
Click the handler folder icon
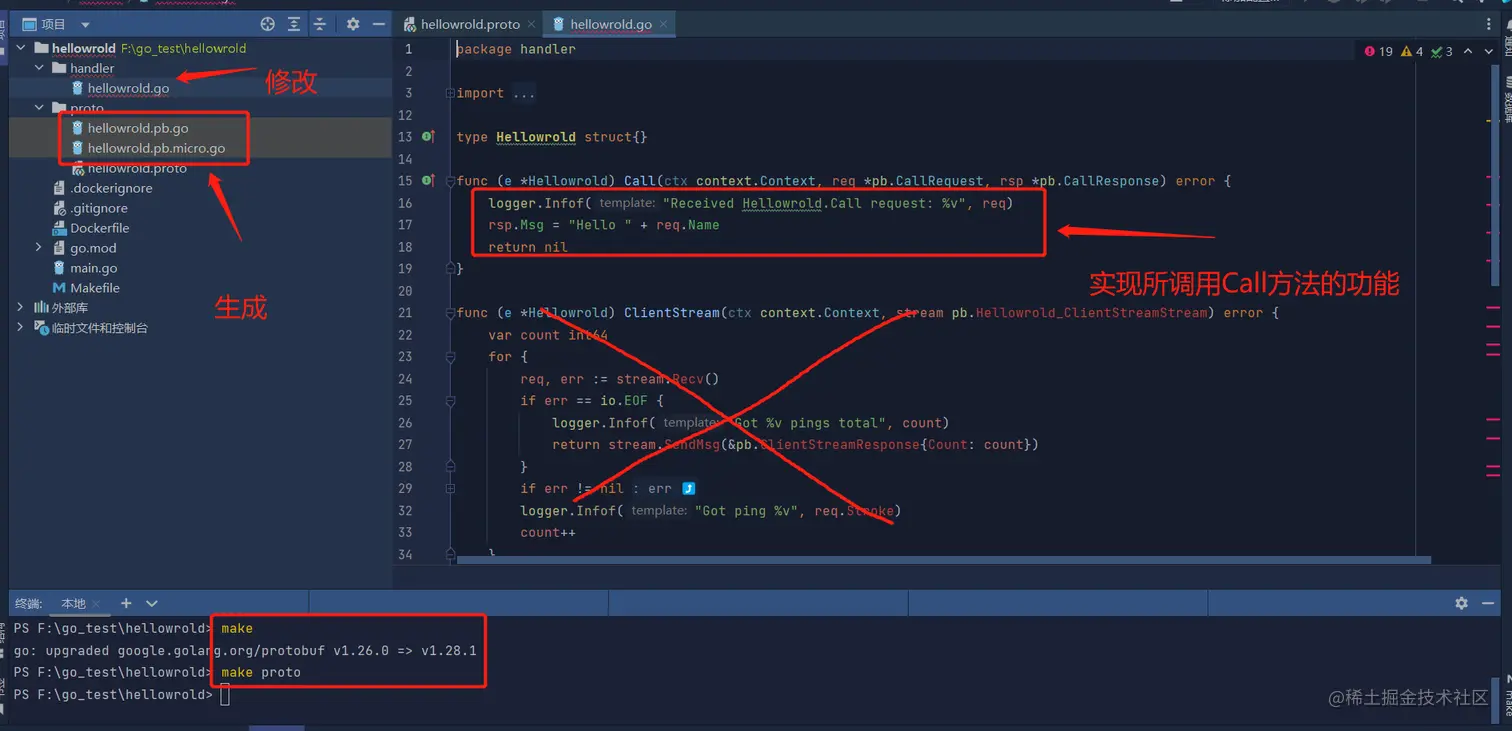[59, 68]
